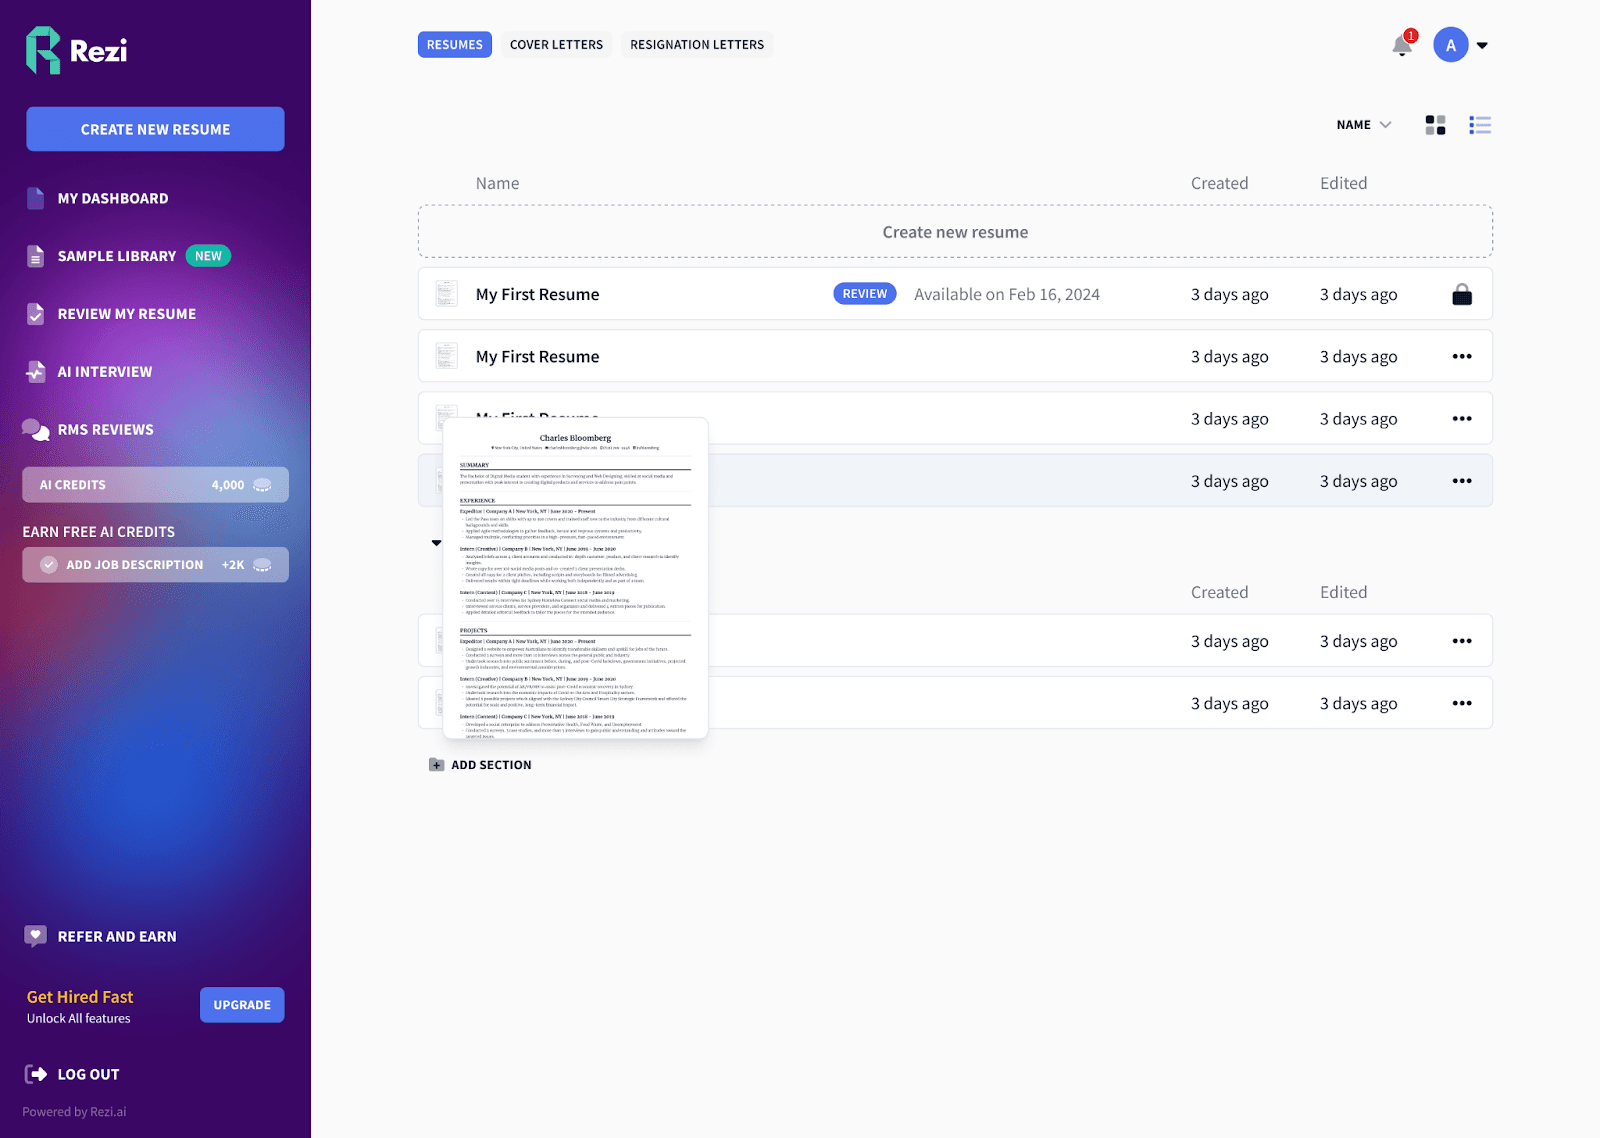Click LOG OUT

pos(89,1075)
